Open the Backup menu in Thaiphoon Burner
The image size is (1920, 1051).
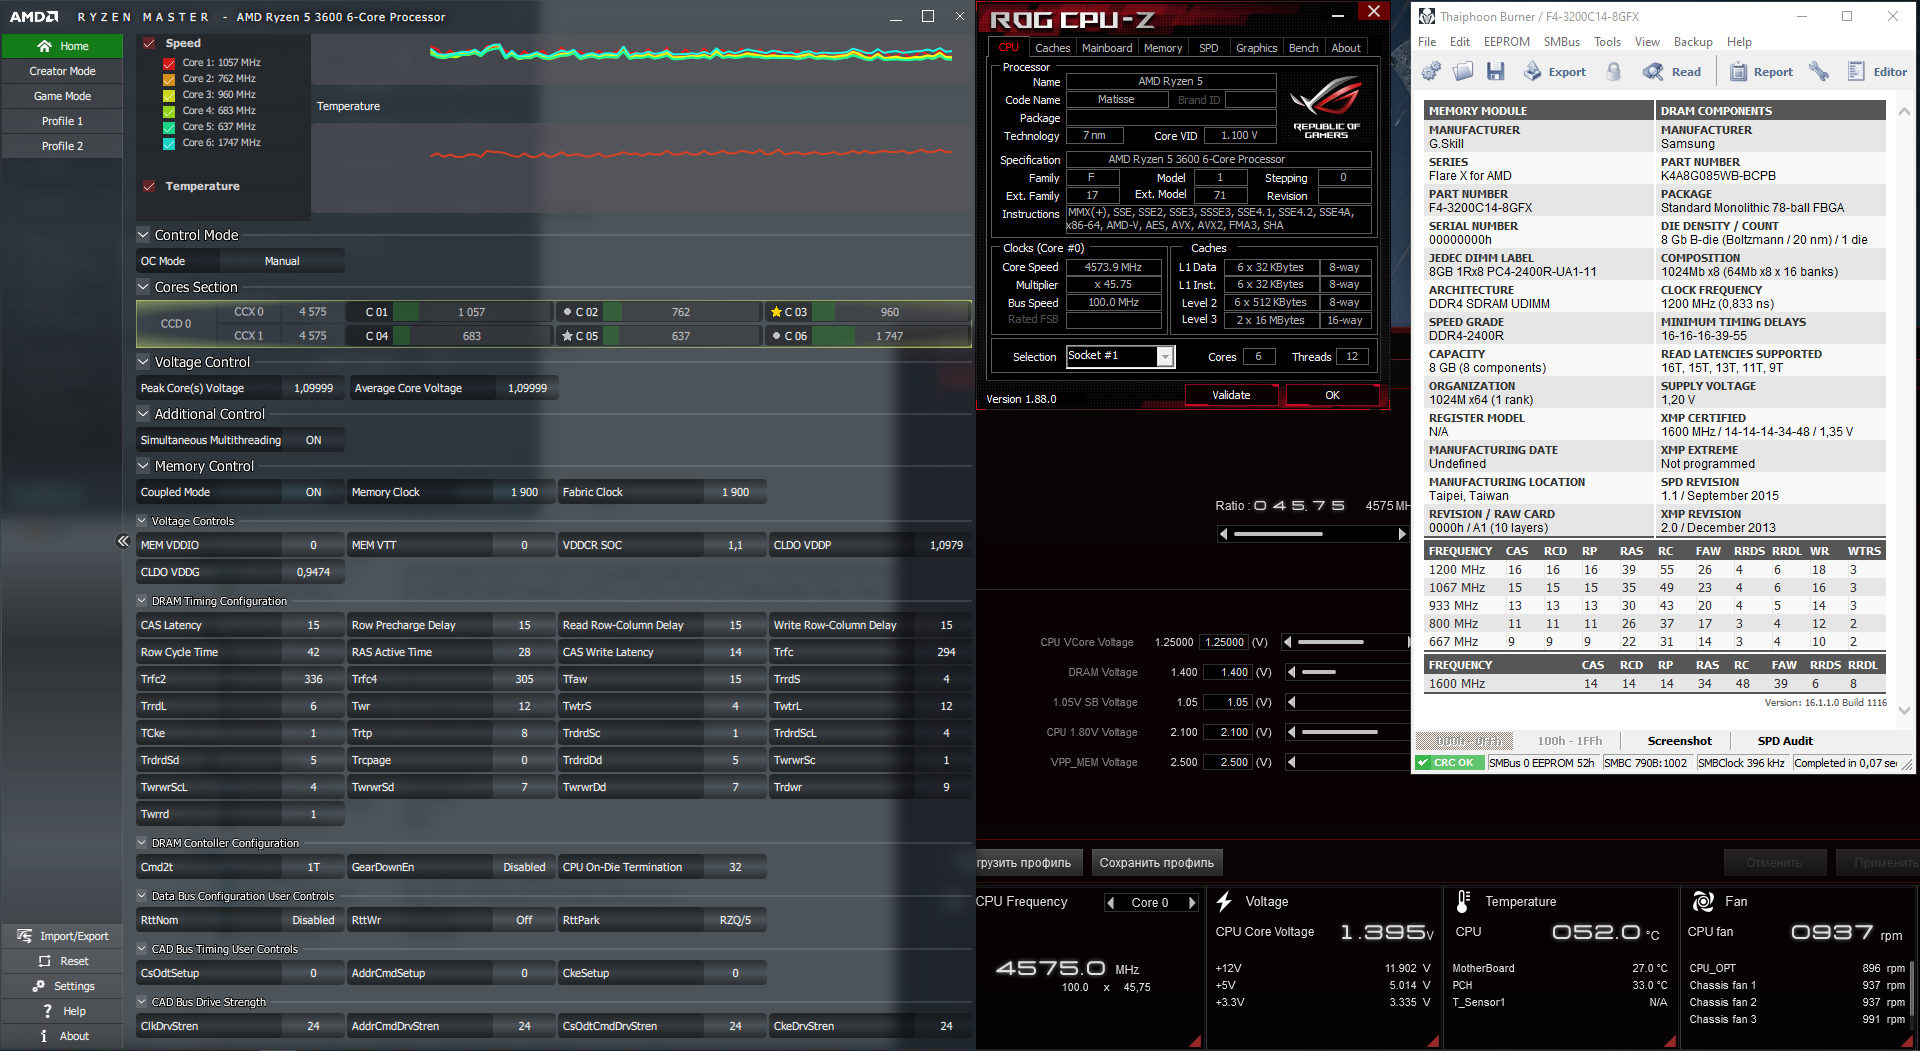tap(1692, 42)
